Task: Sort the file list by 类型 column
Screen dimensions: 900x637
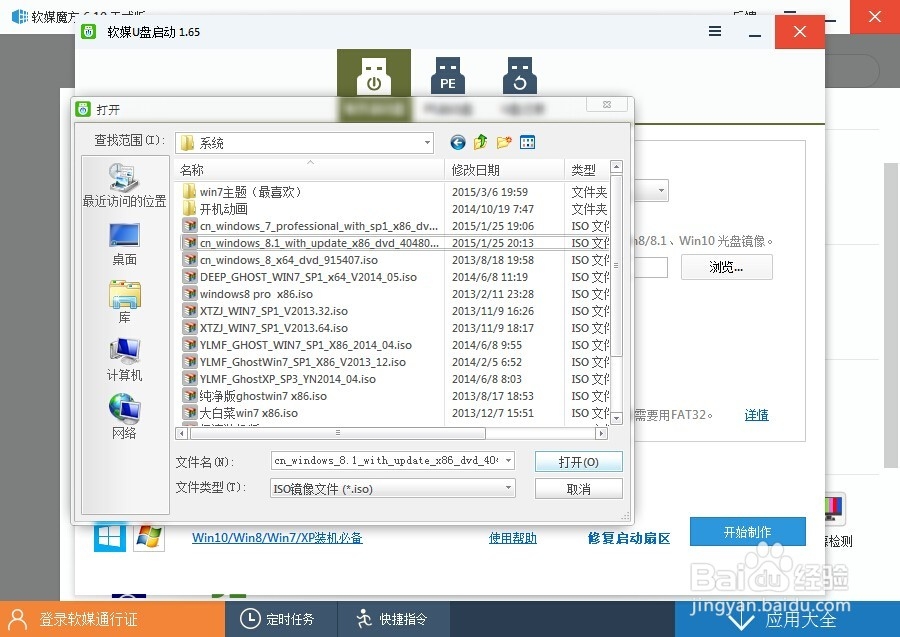Action: [x=587, y=170]
